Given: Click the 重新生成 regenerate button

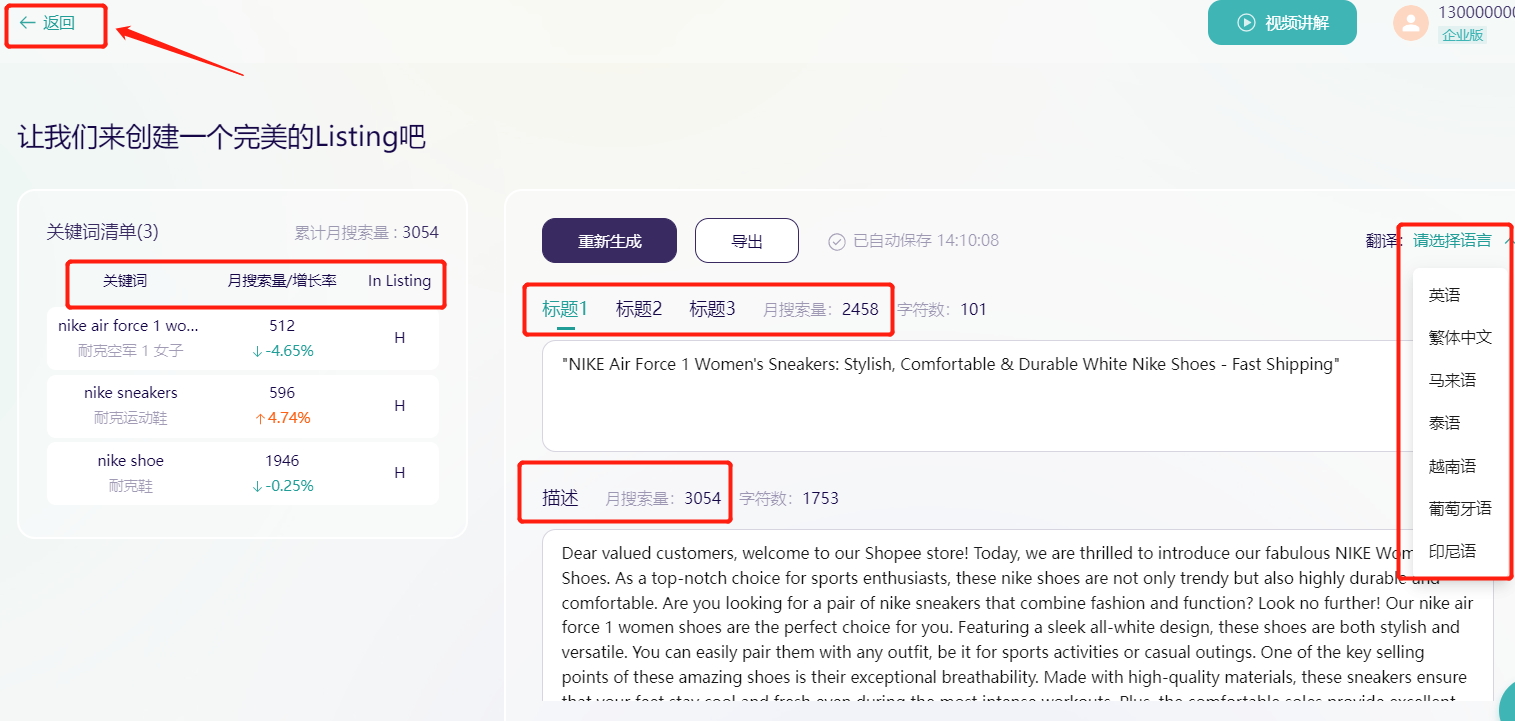Looking at the screenshot, I should (x=609, y=241).
